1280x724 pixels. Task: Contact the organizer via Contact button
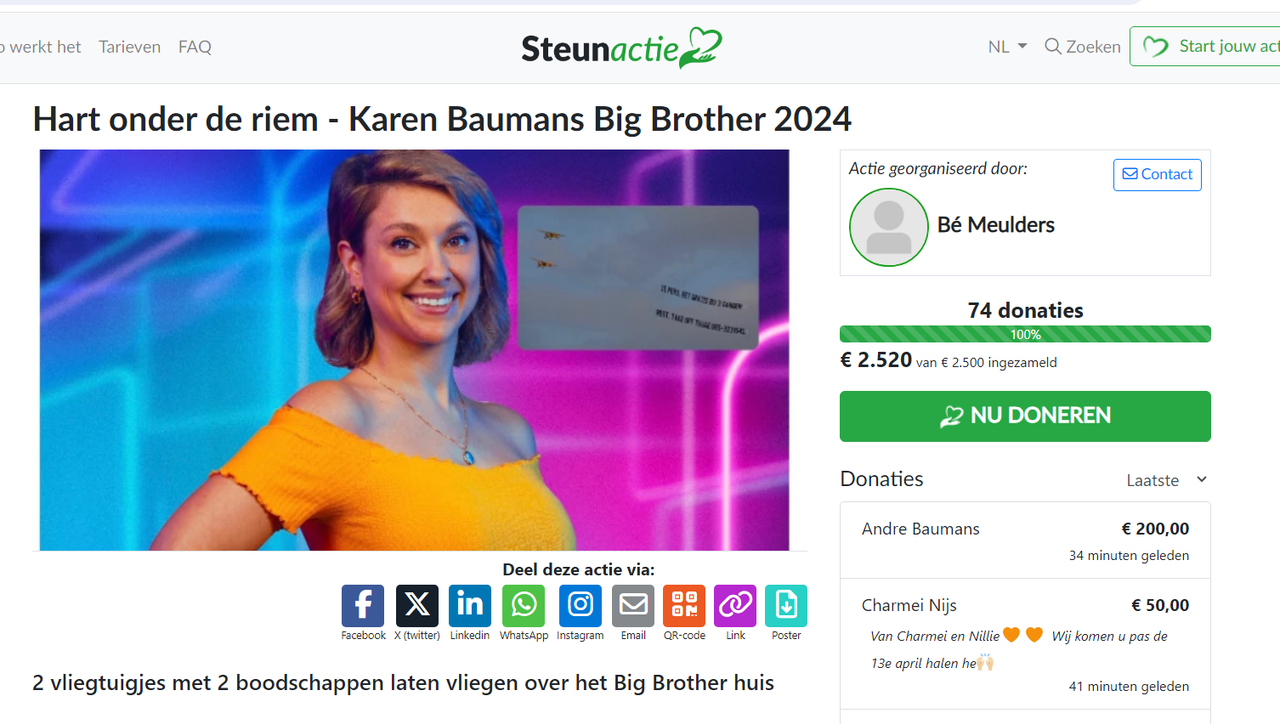[1157, 174]
